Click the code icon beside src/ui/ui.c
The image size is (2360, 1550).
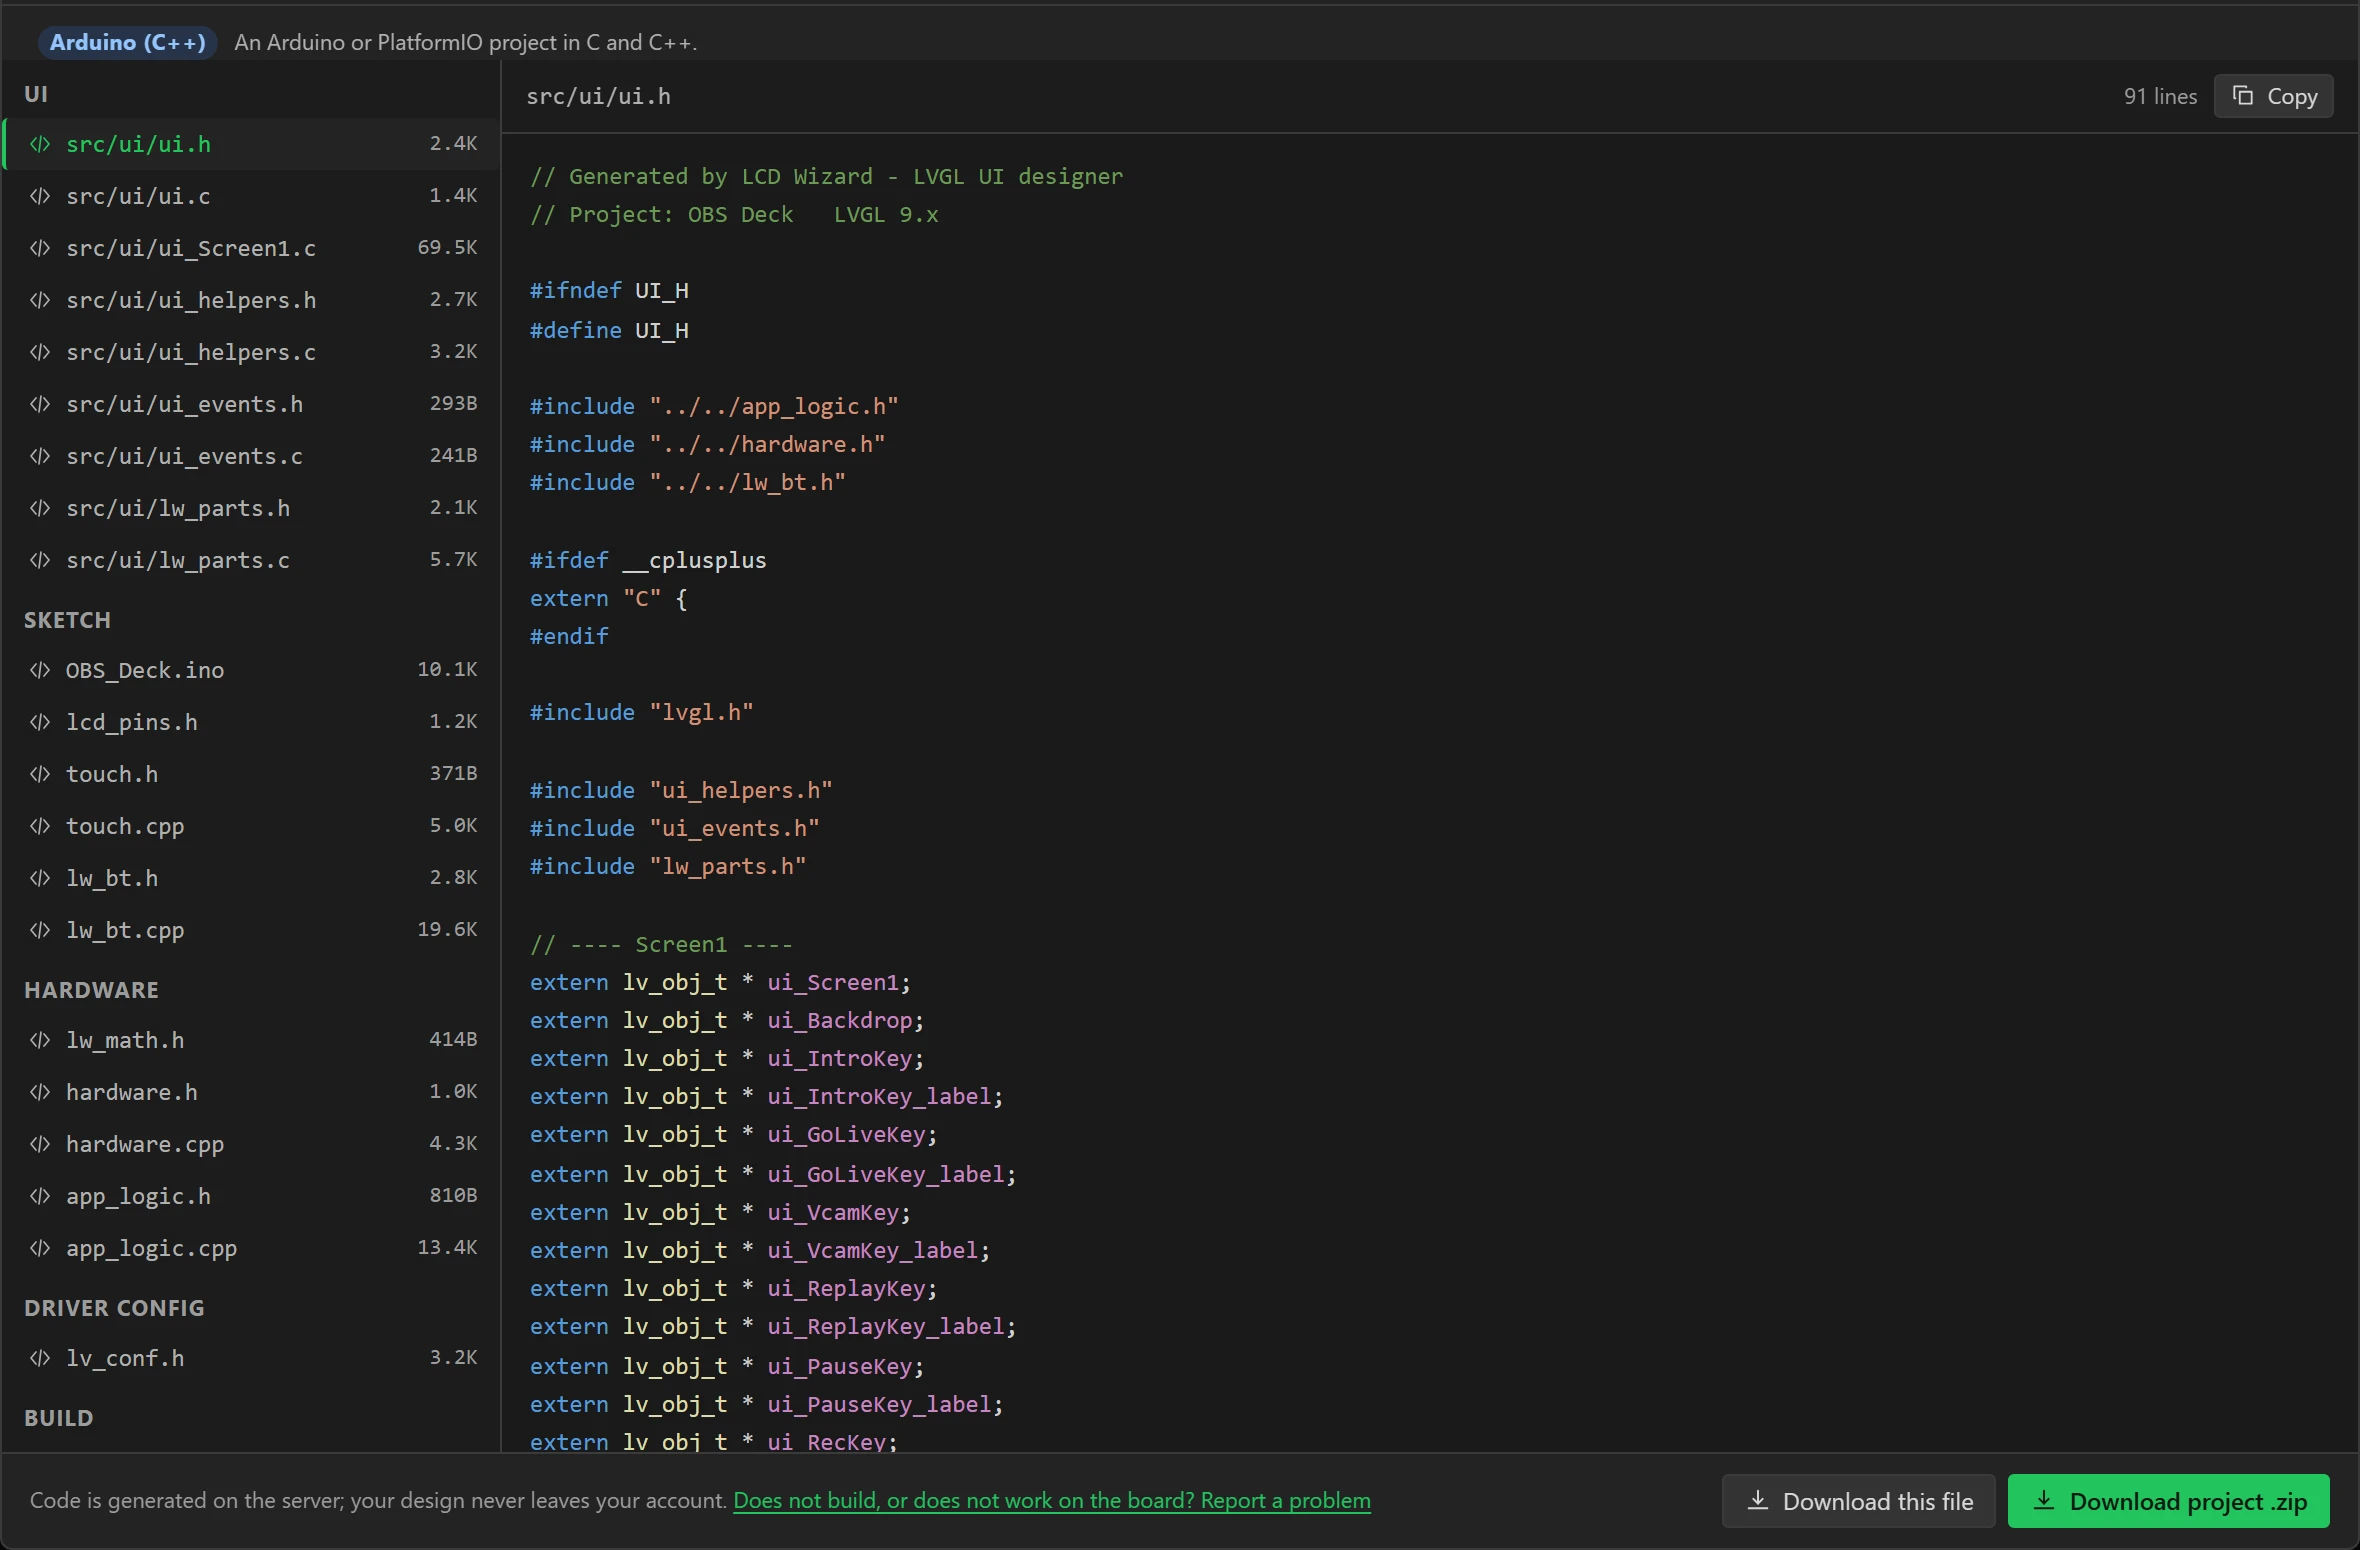(x=40, y=196)
